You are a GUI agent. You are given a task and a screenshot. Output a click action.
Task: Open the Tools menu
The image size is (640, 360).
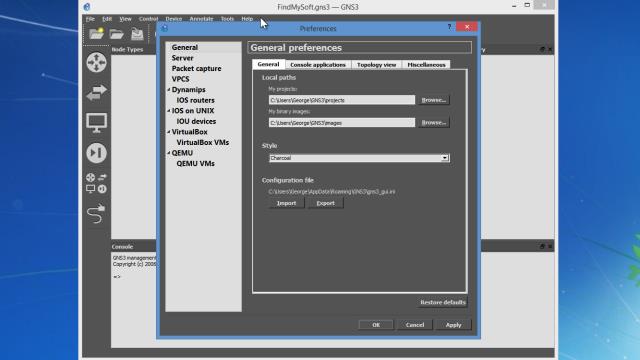pyautogui.click(x=227, y=19)
